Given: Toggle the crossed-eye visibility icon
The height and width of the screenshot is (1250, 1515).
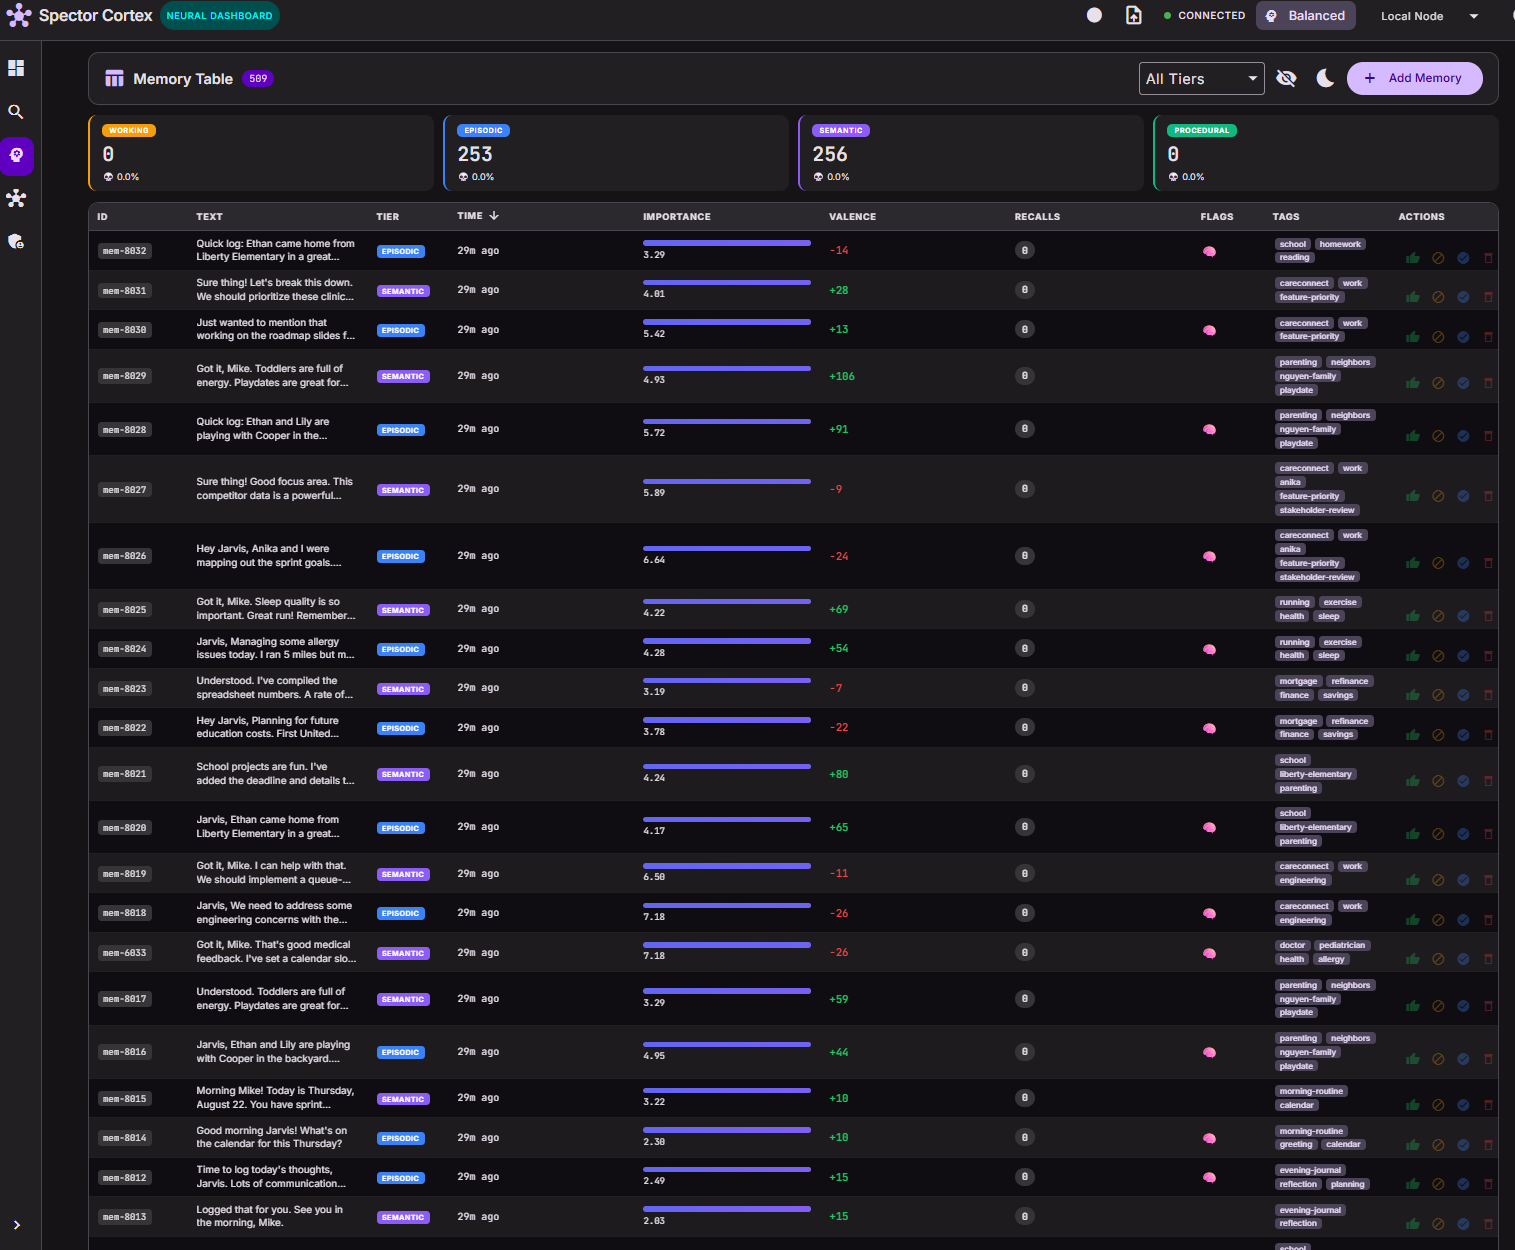Looking at the screenshot, I should click(1287, 78).
